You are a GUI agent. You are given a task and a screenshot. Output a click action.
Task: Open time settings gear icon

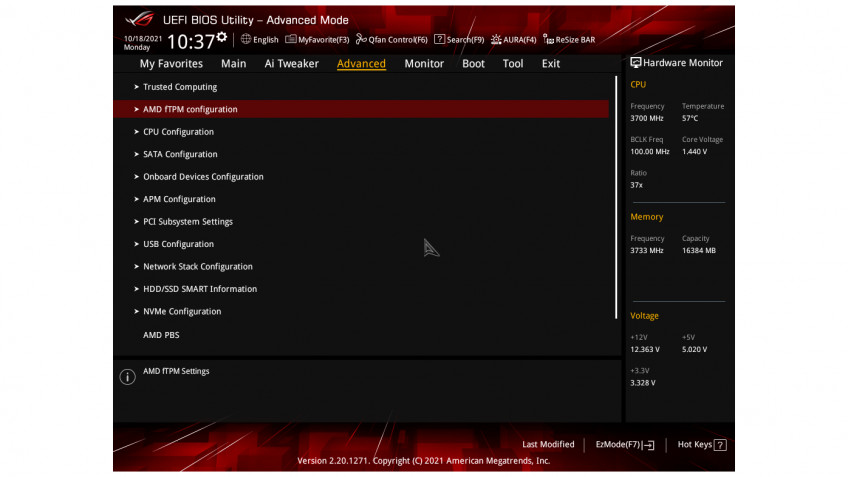pyautogui.click(x=222, y=37)
